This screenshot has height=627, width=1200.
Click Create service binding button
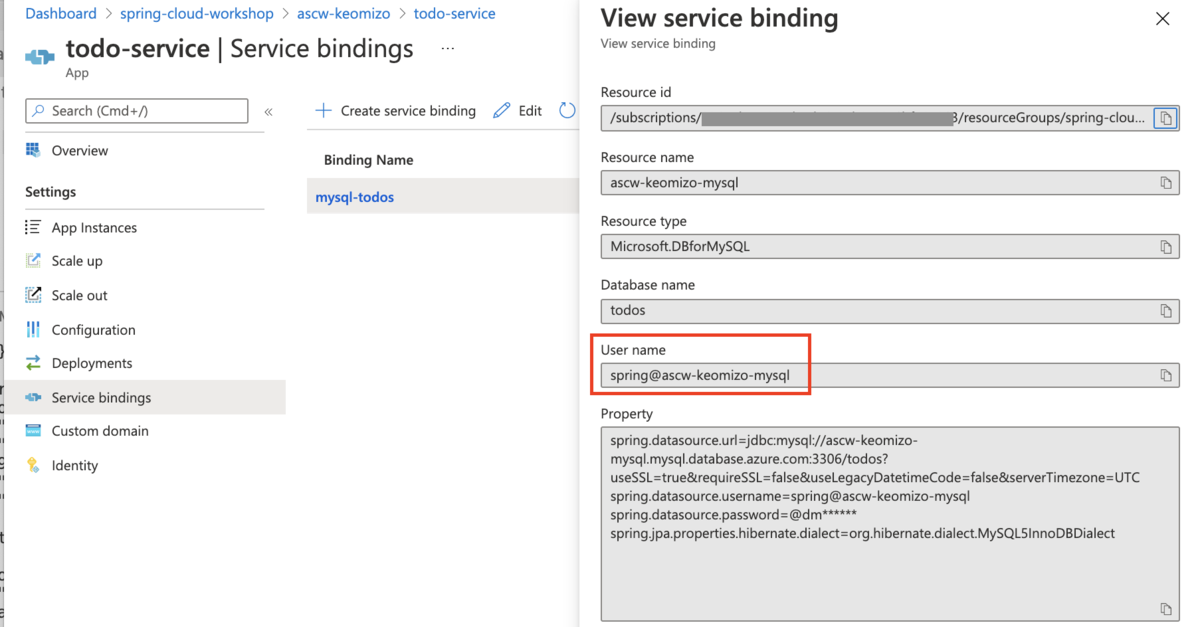click(396, 111)
